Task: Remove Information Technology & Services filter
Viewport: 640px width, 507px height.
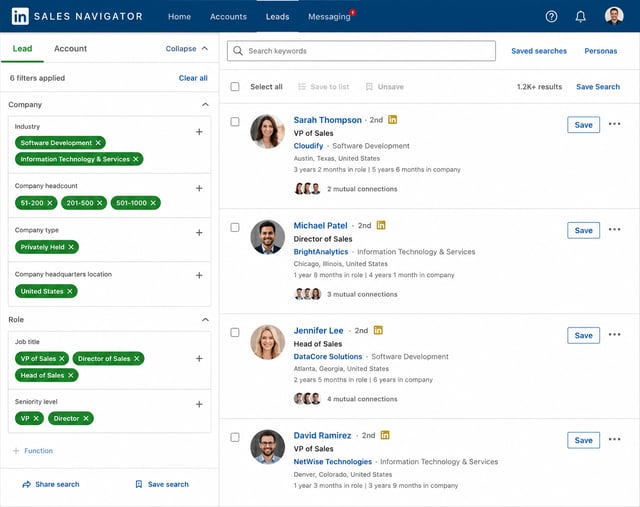Action: pos(136,159)
